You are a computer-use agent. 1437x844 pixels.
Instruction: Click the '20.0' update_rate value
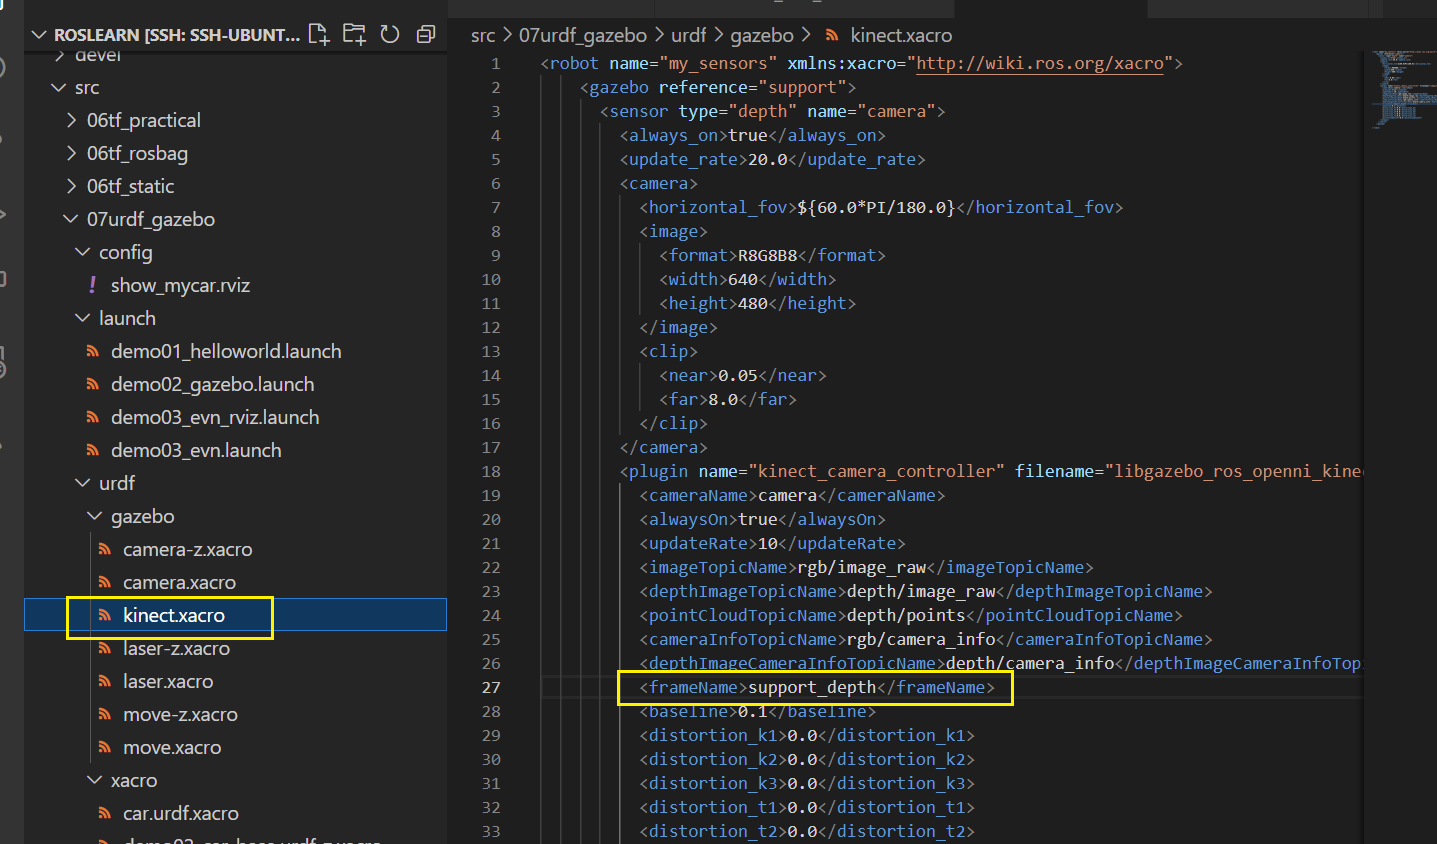[768, 159]
